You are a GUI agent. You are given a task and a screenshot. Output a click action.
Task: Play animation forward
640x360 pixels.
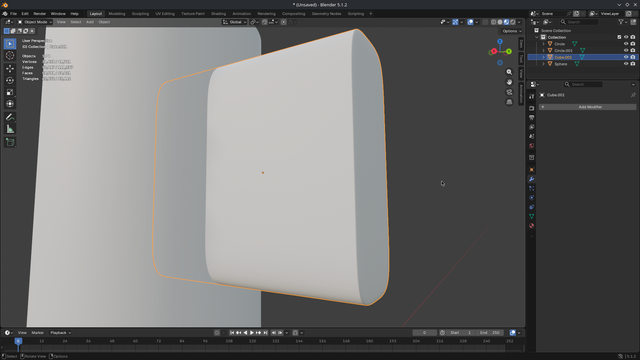click(252, 333)
